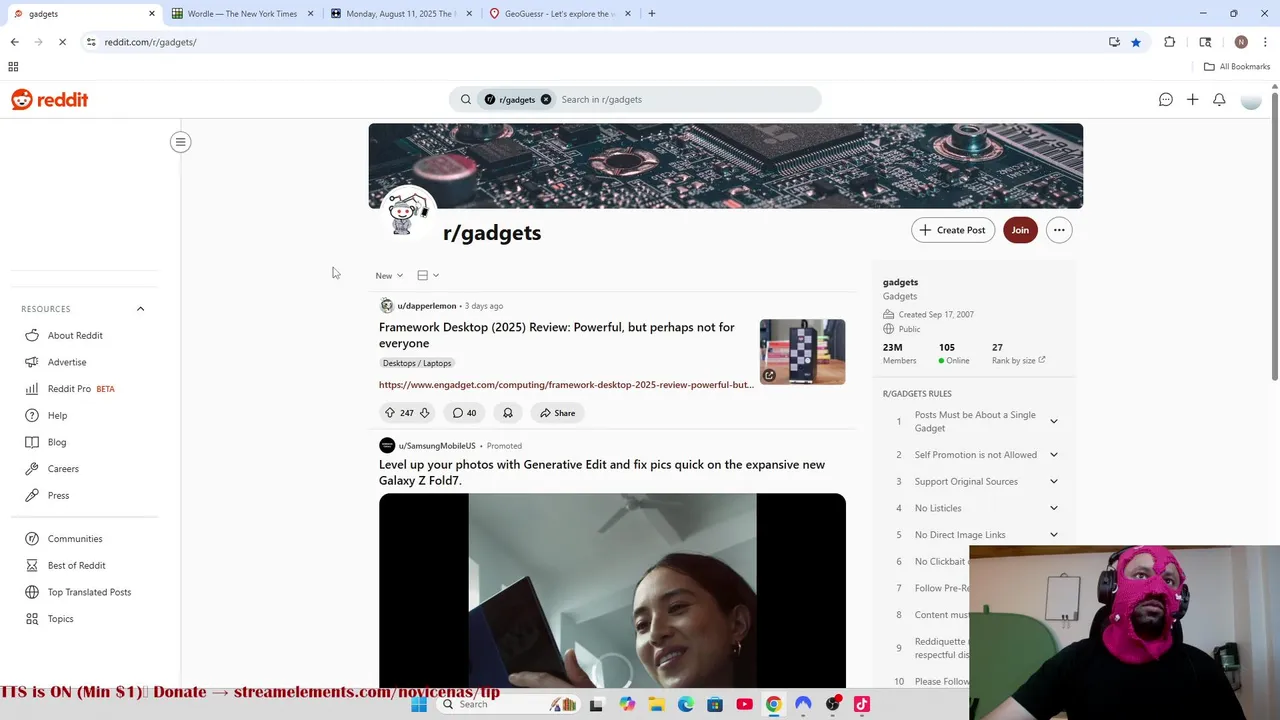1280x720 pixels.
Task: Click the search magnifier icon
Action: coord(465,100)
